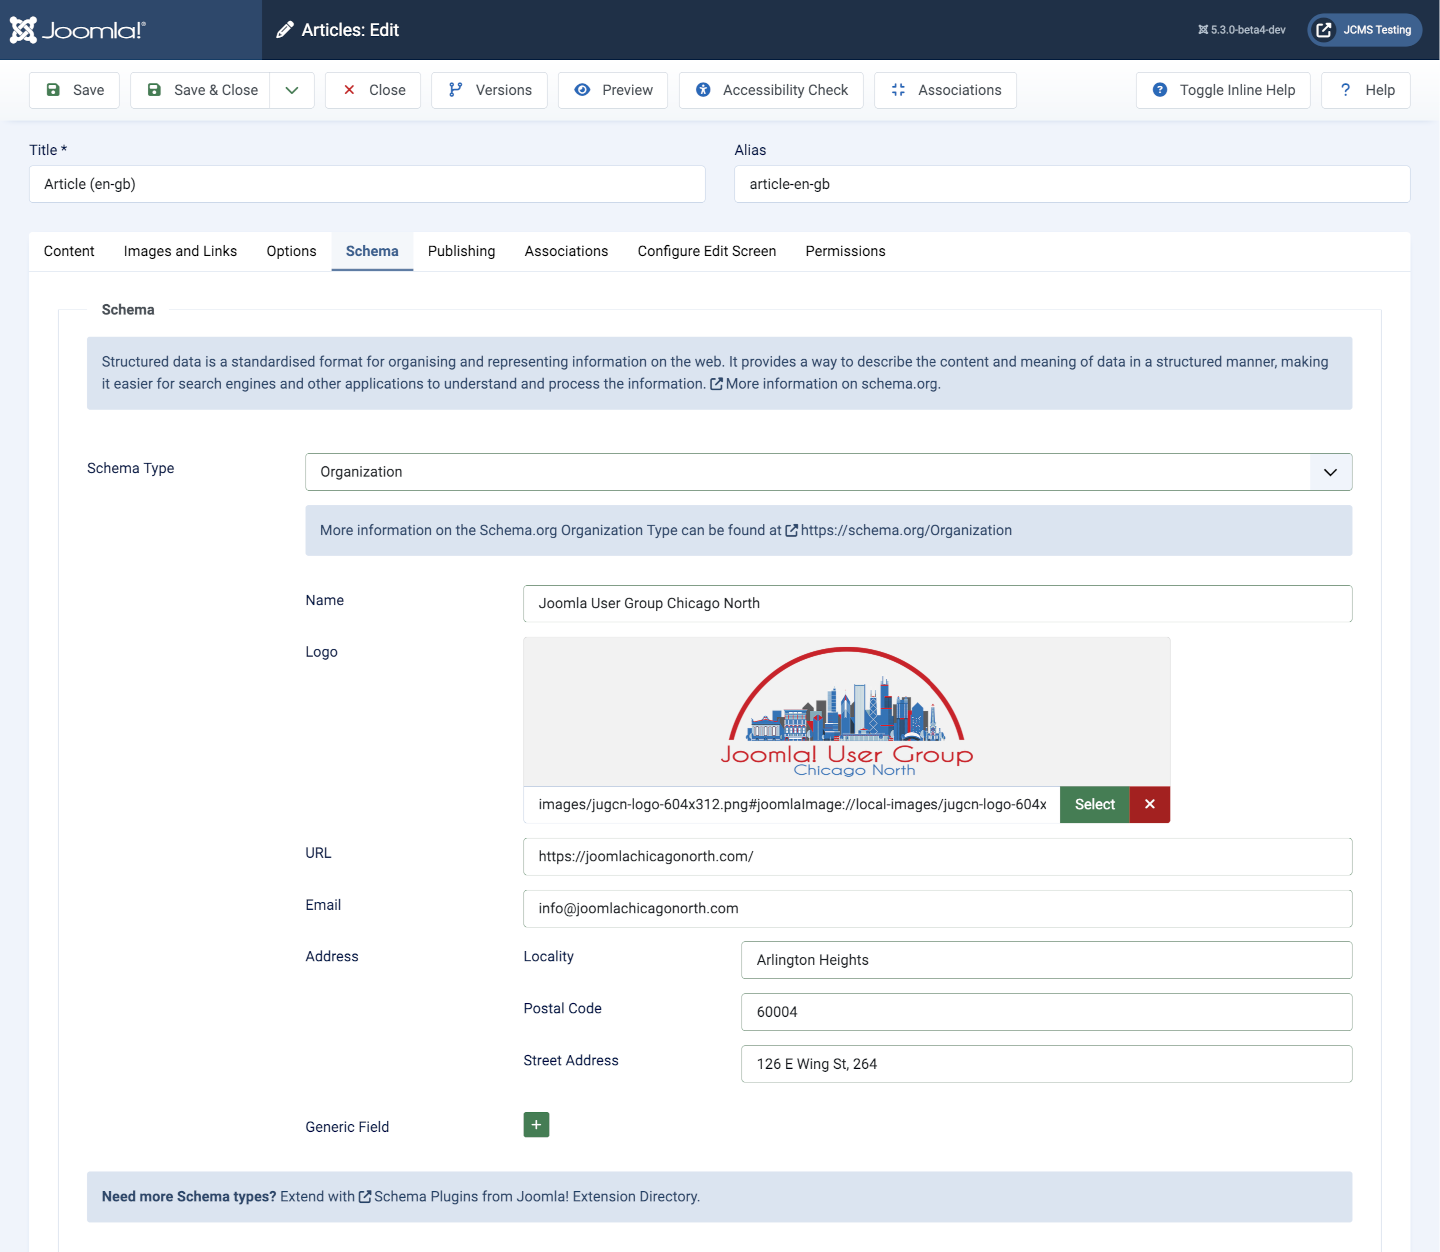Toggle Inline Help
This screenshot has width=1440, height=1252.
coord(1223,90)
